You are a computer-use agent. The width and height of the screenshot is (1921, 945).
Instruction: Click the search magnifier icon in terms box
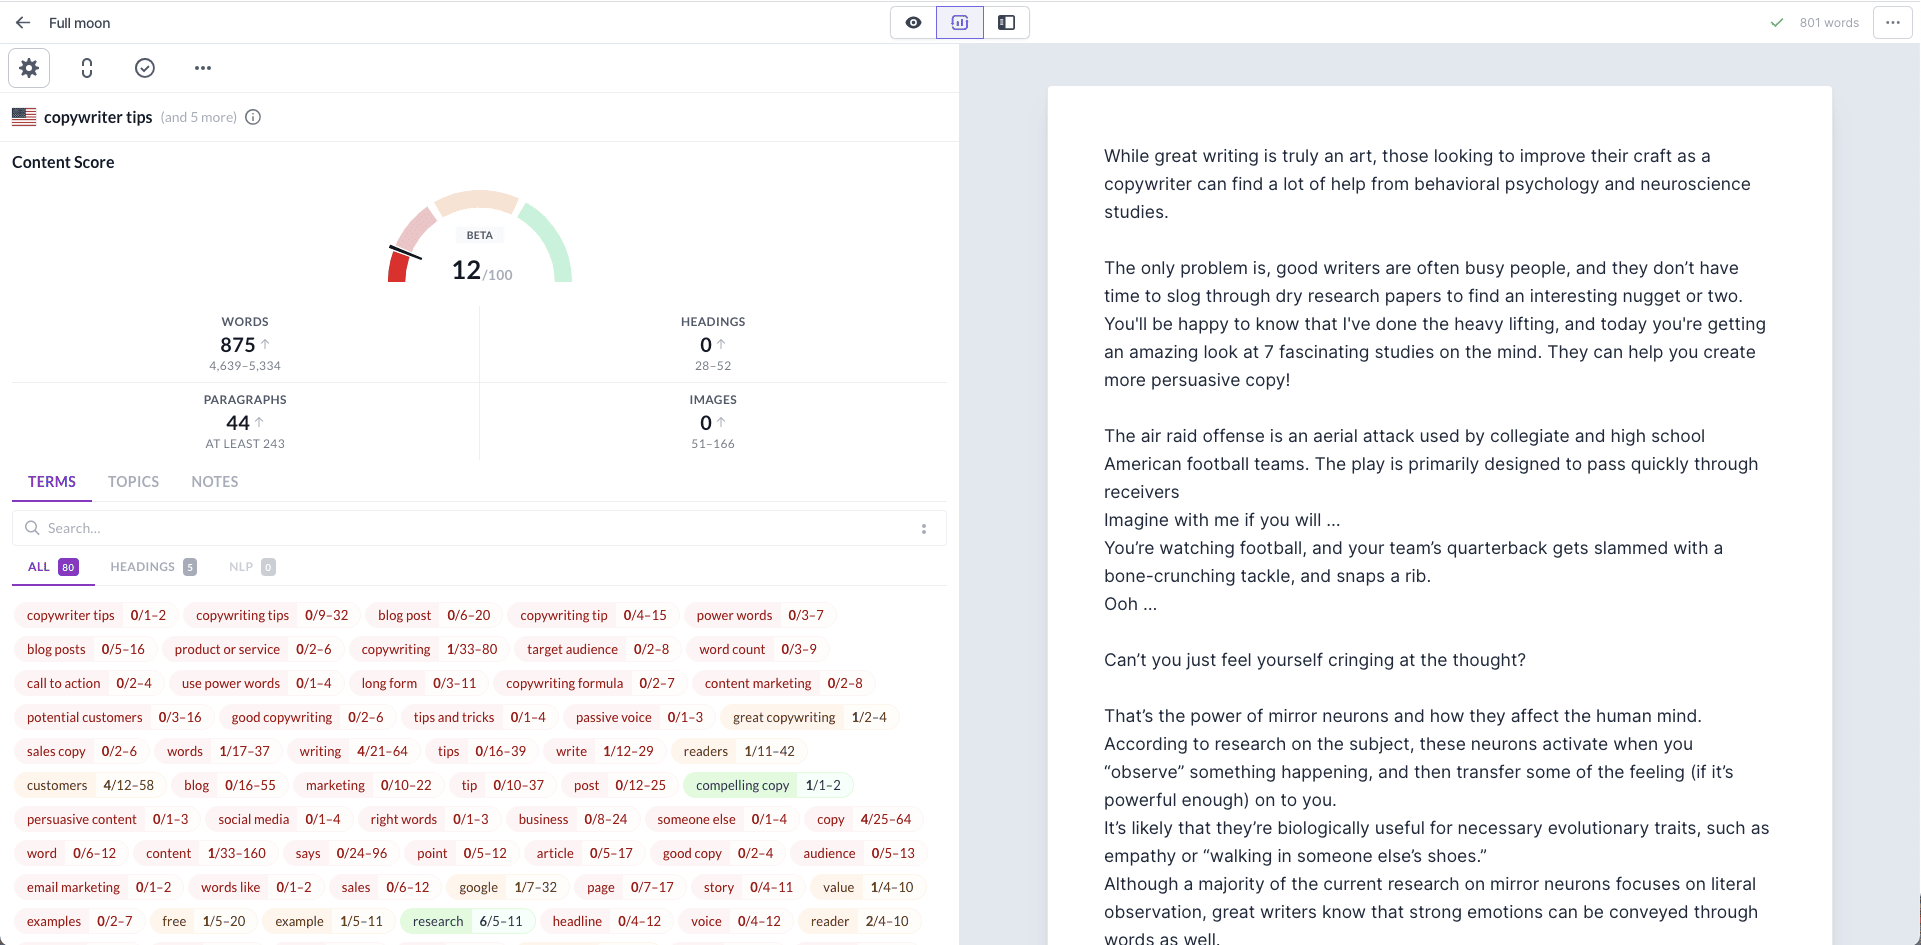(32, 528)
